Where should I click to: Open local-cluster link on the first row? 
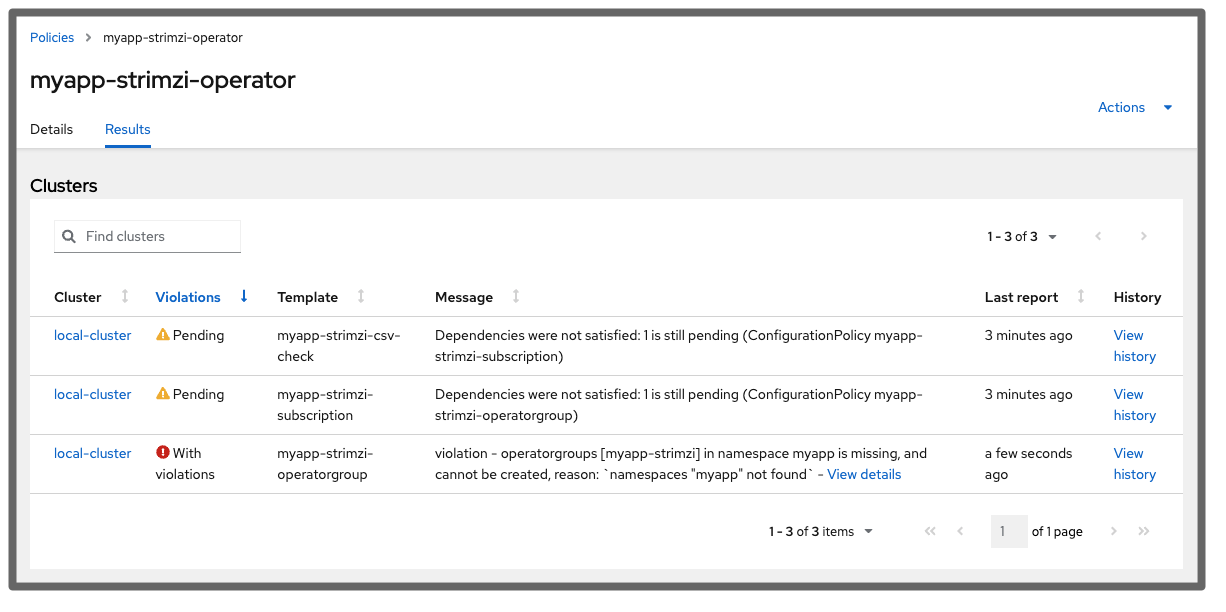tap(92, 335)
